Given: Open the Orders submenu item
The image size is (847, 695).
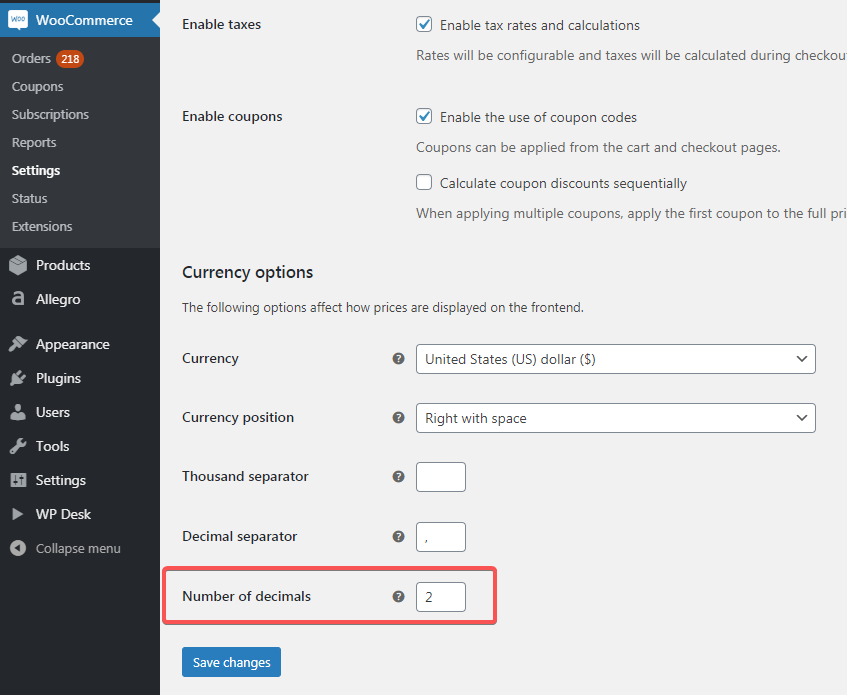Looking at the screenshot, I should tap(31, 59).
